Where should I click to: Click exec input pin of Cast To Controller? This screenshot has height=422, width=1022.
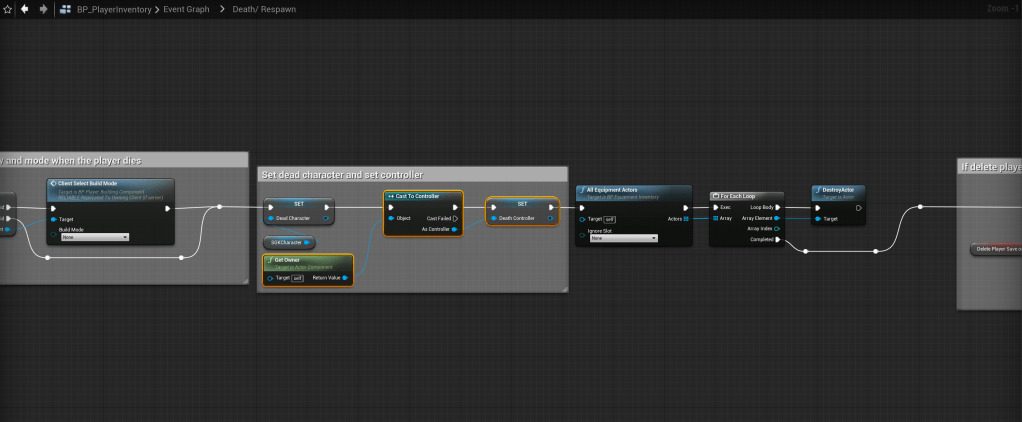pos(391,207)
